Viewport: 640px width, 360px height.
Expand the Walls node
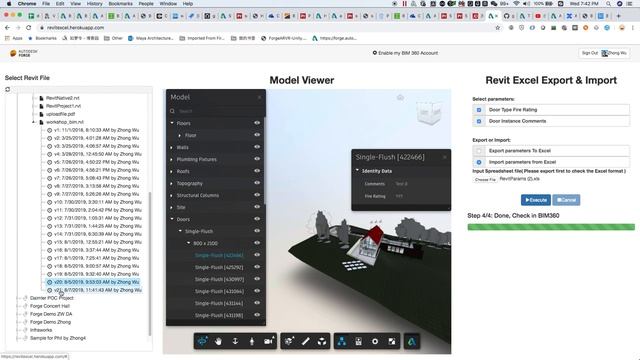click(x=172, y=147)
